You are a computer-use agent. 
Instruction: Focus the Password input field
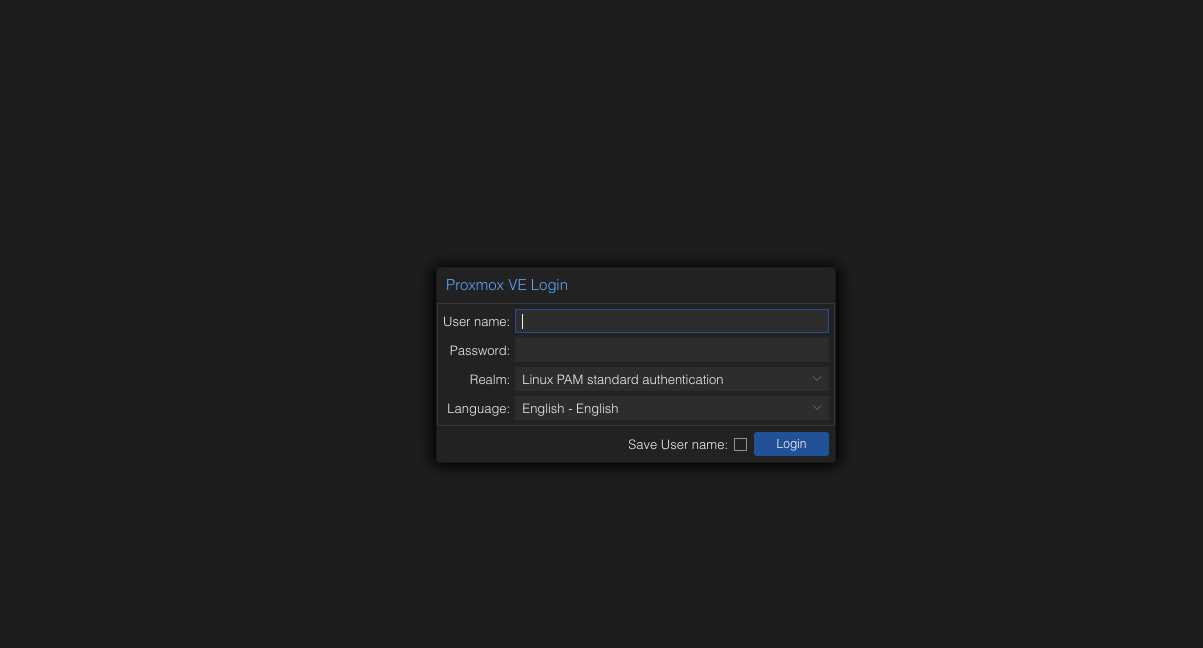coord(671,350)
